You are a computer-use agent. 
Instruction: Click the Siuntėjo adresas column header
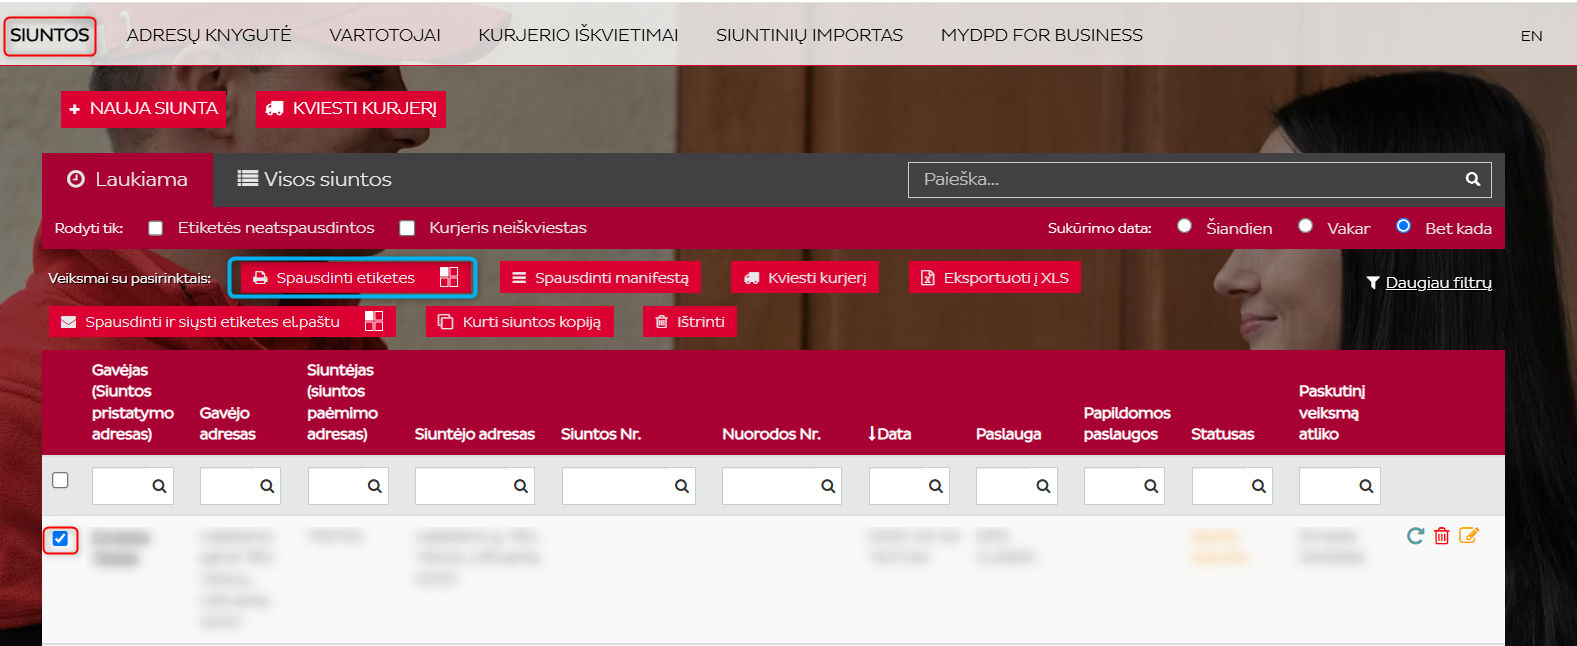[x=474, y=434]
